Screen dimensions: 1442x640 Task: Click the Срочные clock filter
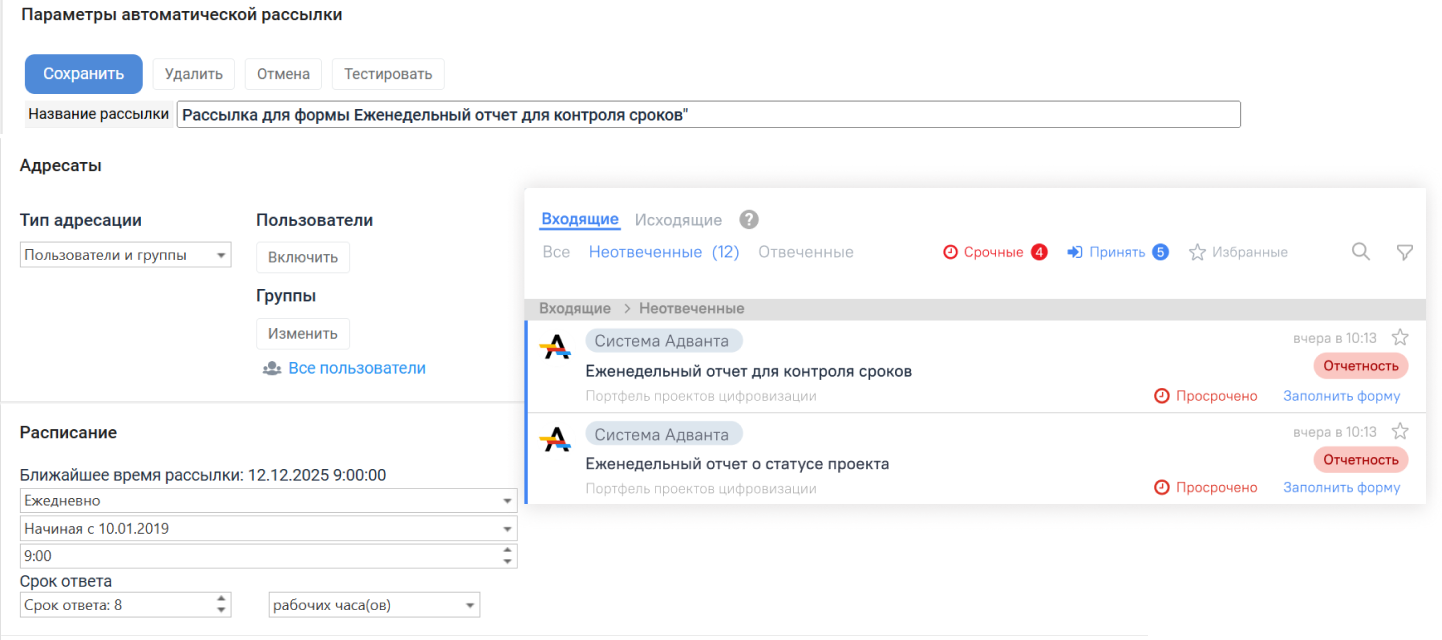click(993, 252)
